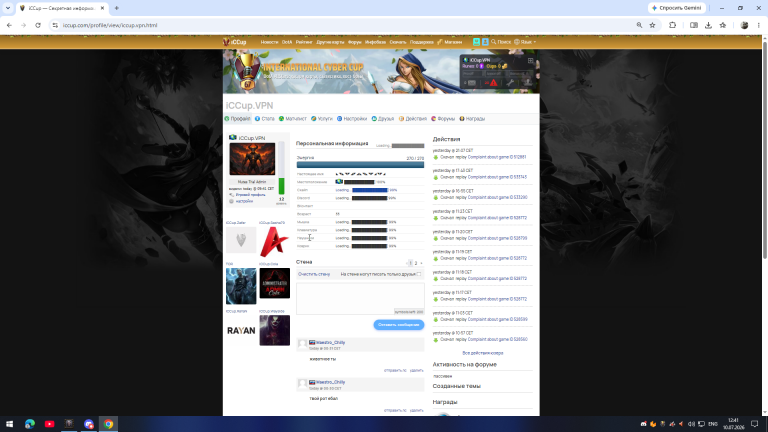Open the Рейтинг menu item
This screenshot has height=432, width=768.
(304, 42)
